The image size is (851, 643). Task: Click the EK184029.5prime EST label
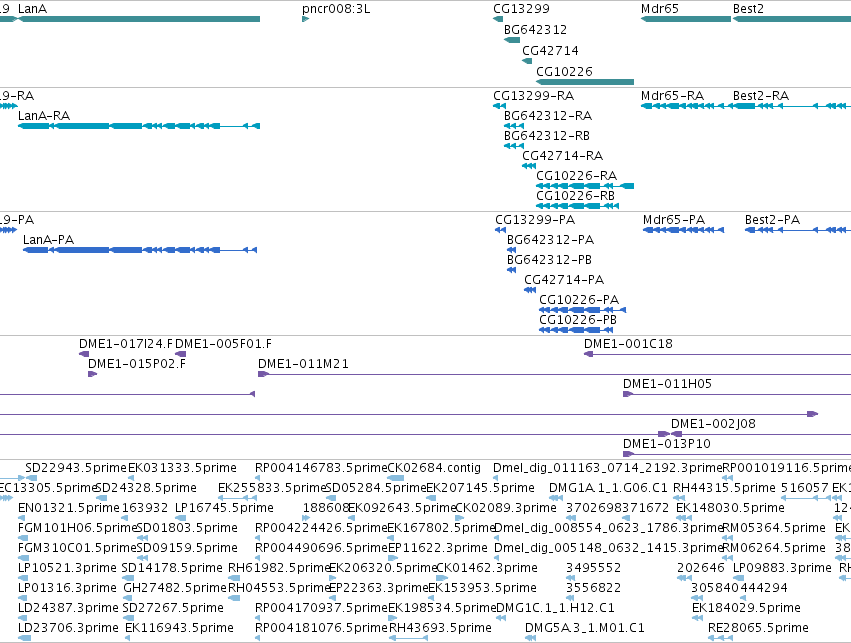click(746, 608)
